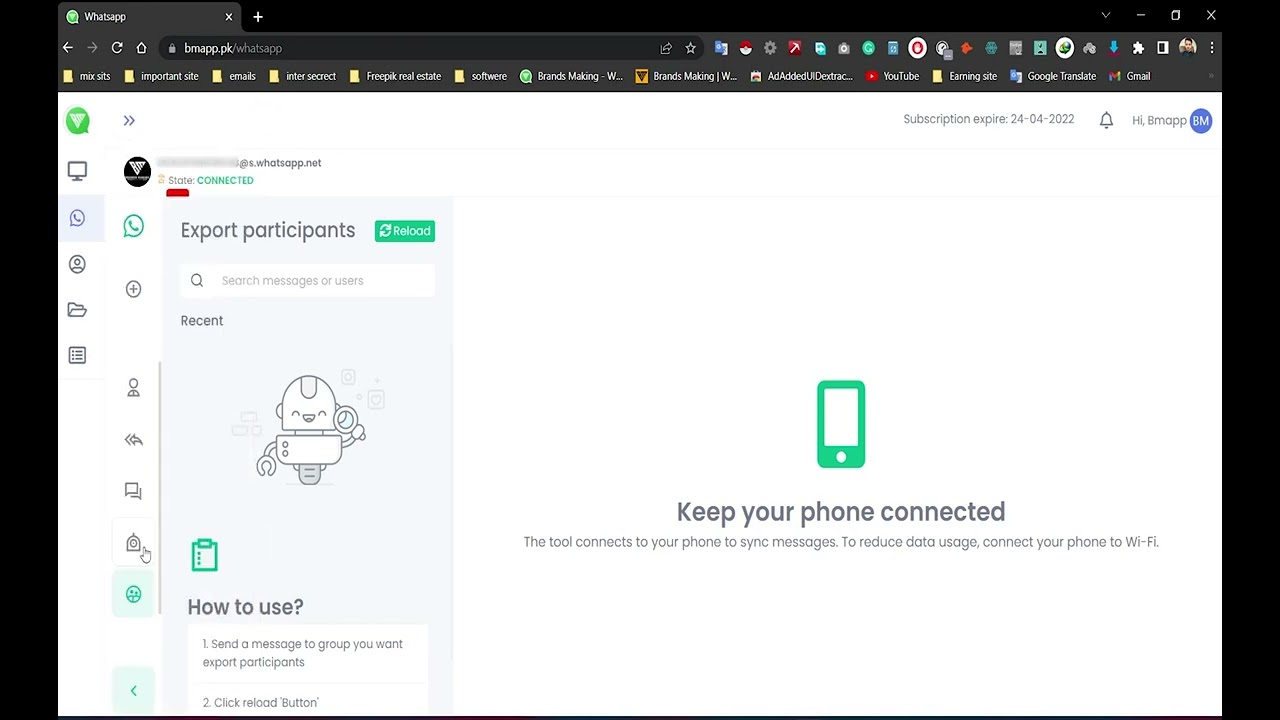The image size is (1280, 720).
Task: Click the submenu vertical scrollbar
Action: 160,488
